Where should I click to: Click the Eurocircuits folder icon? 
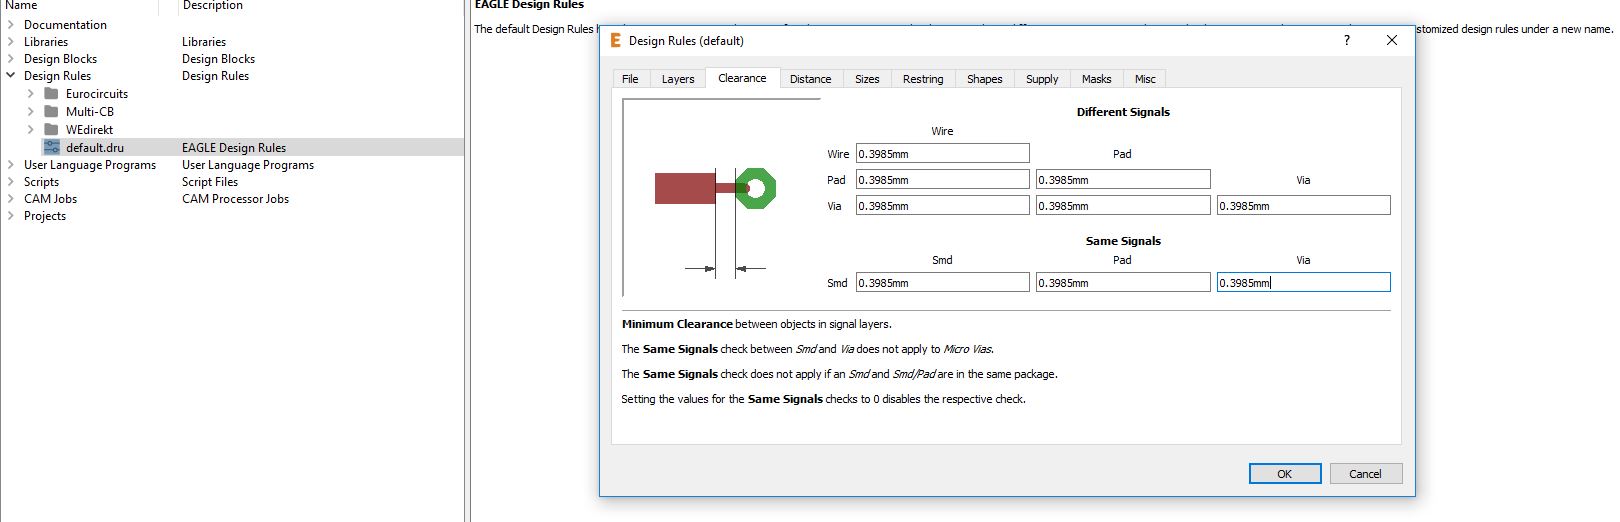pyautogui.click(x=51, y=93)
